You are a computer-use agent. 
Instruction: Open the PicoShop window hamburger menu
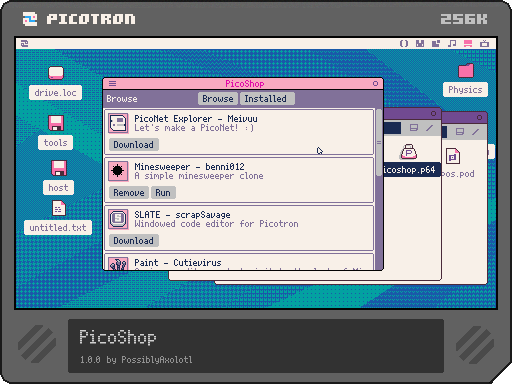point(113,83)
